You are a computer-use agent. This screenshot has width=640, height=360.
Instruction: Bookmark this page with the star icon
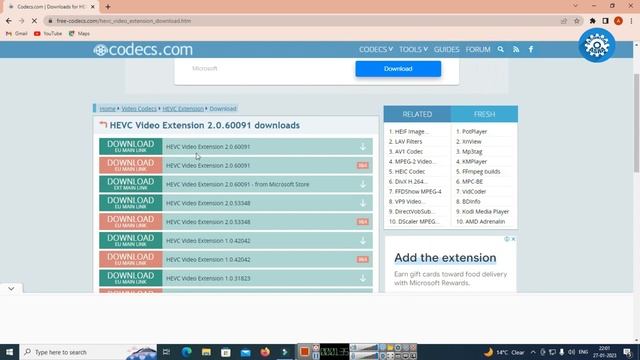click(577, 21)
